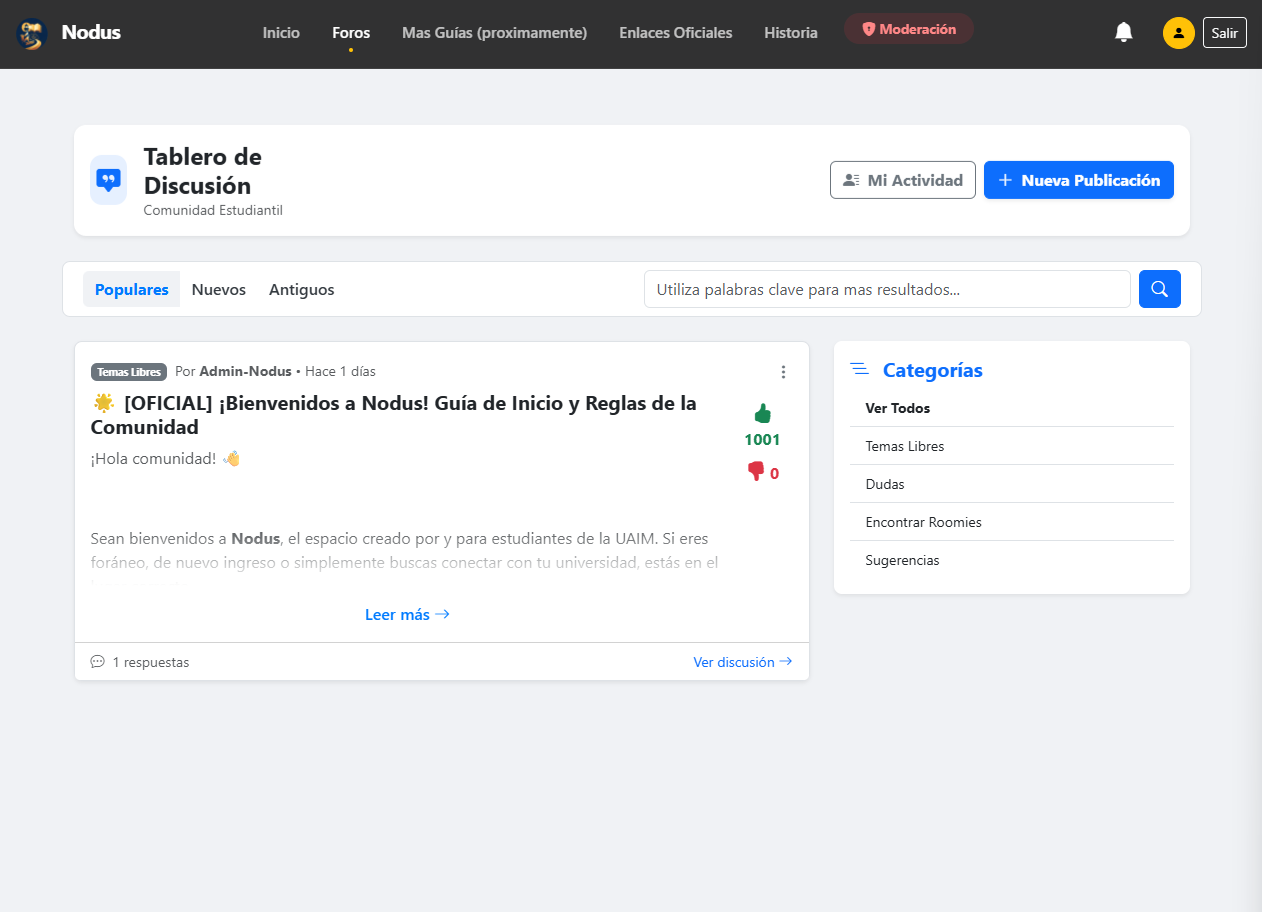
Task: Open the notifications bell
Action: click(1124, 32)
